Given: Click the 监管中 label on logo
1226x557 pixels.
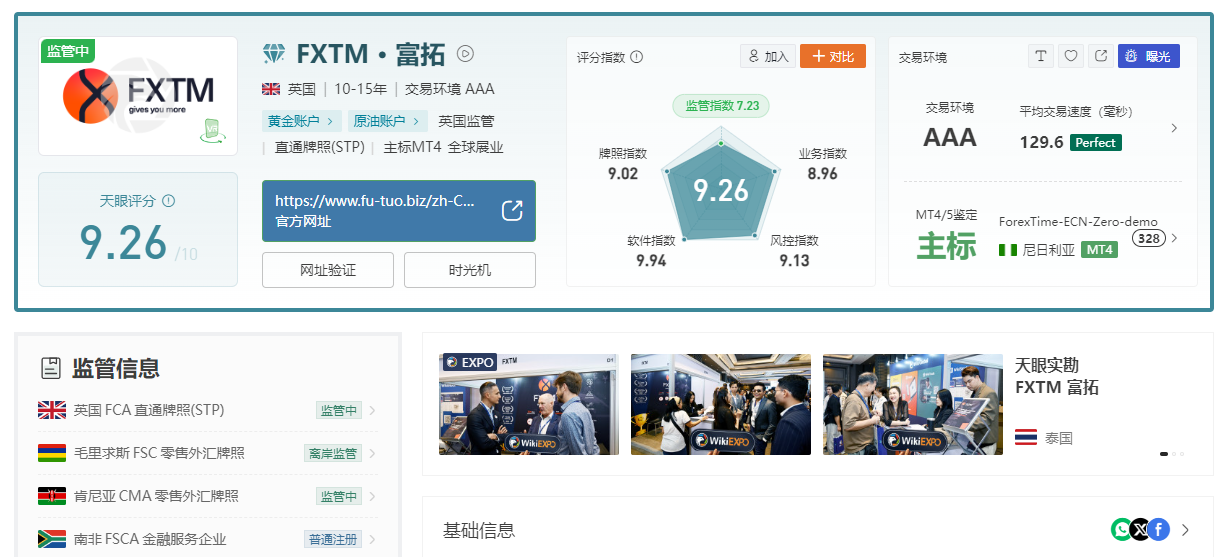Looking at the screenshot, I should (68, 51).
